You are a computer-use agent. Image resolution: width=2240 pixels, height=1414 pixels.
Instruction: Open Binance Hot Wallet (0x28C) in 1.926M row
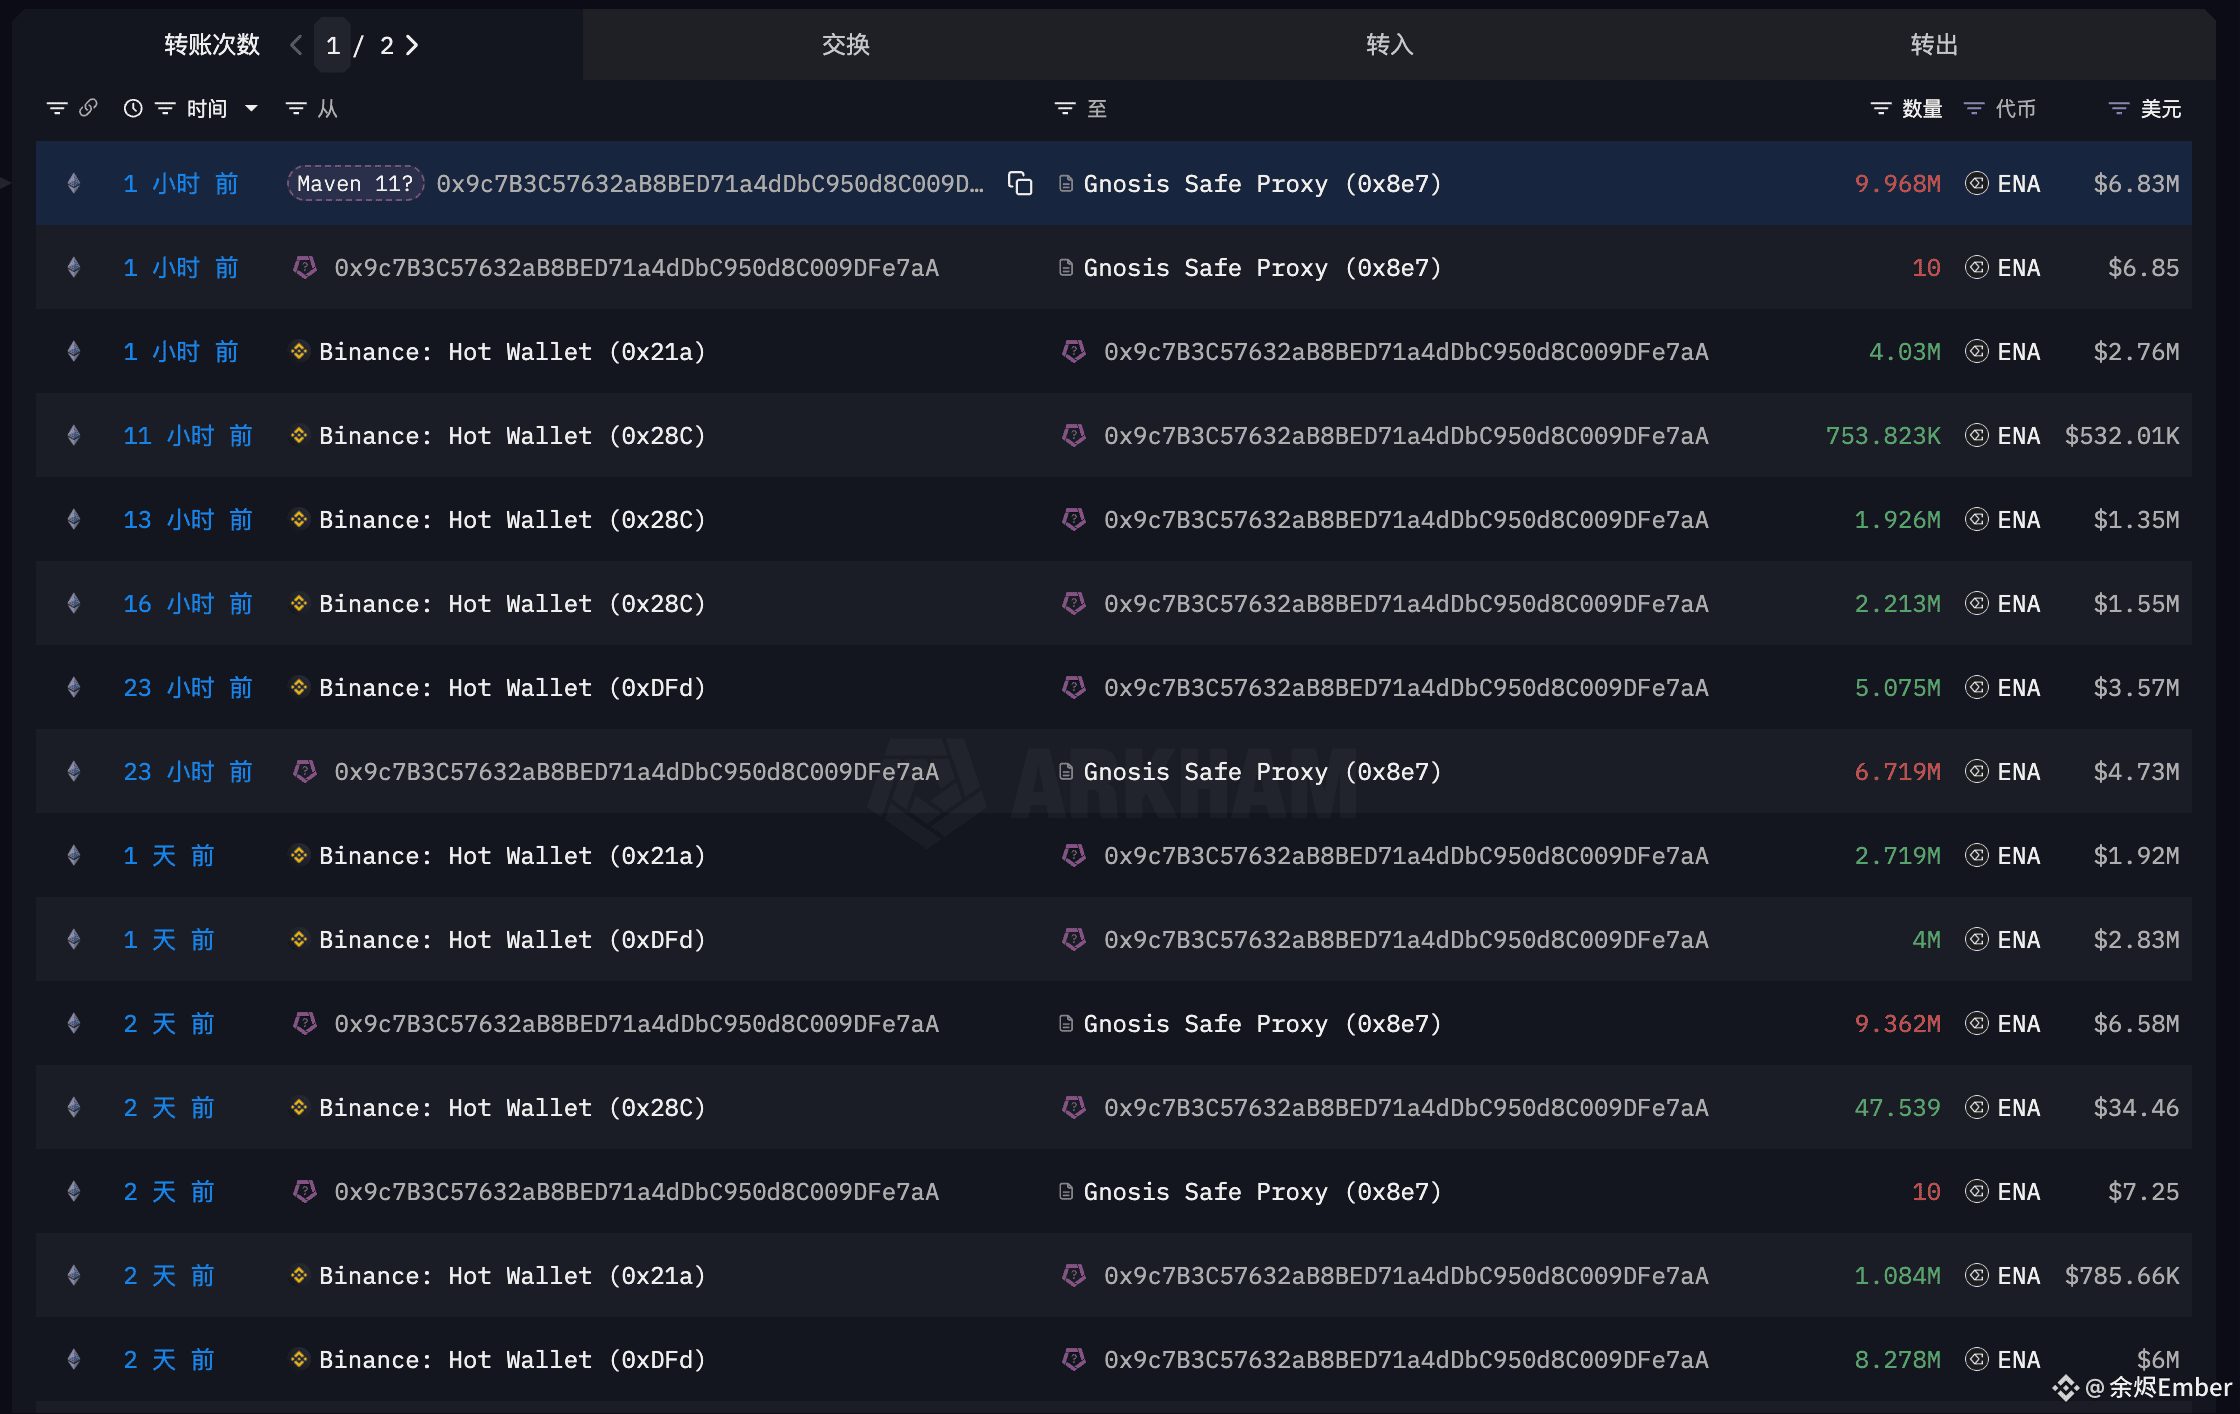(x=512, y=519)
